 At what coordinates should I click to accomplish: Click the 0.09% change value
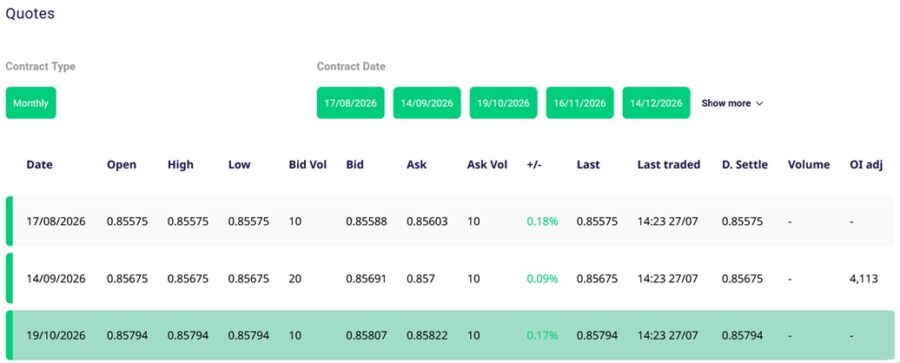[542, 279]
